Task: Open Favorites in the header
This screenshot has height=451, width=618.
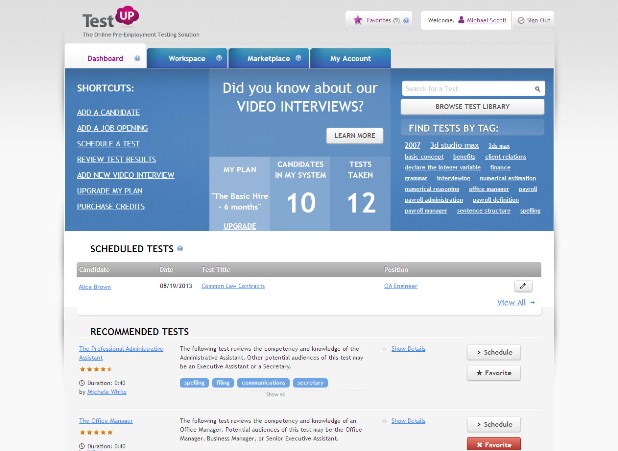Action: (379, 20)
